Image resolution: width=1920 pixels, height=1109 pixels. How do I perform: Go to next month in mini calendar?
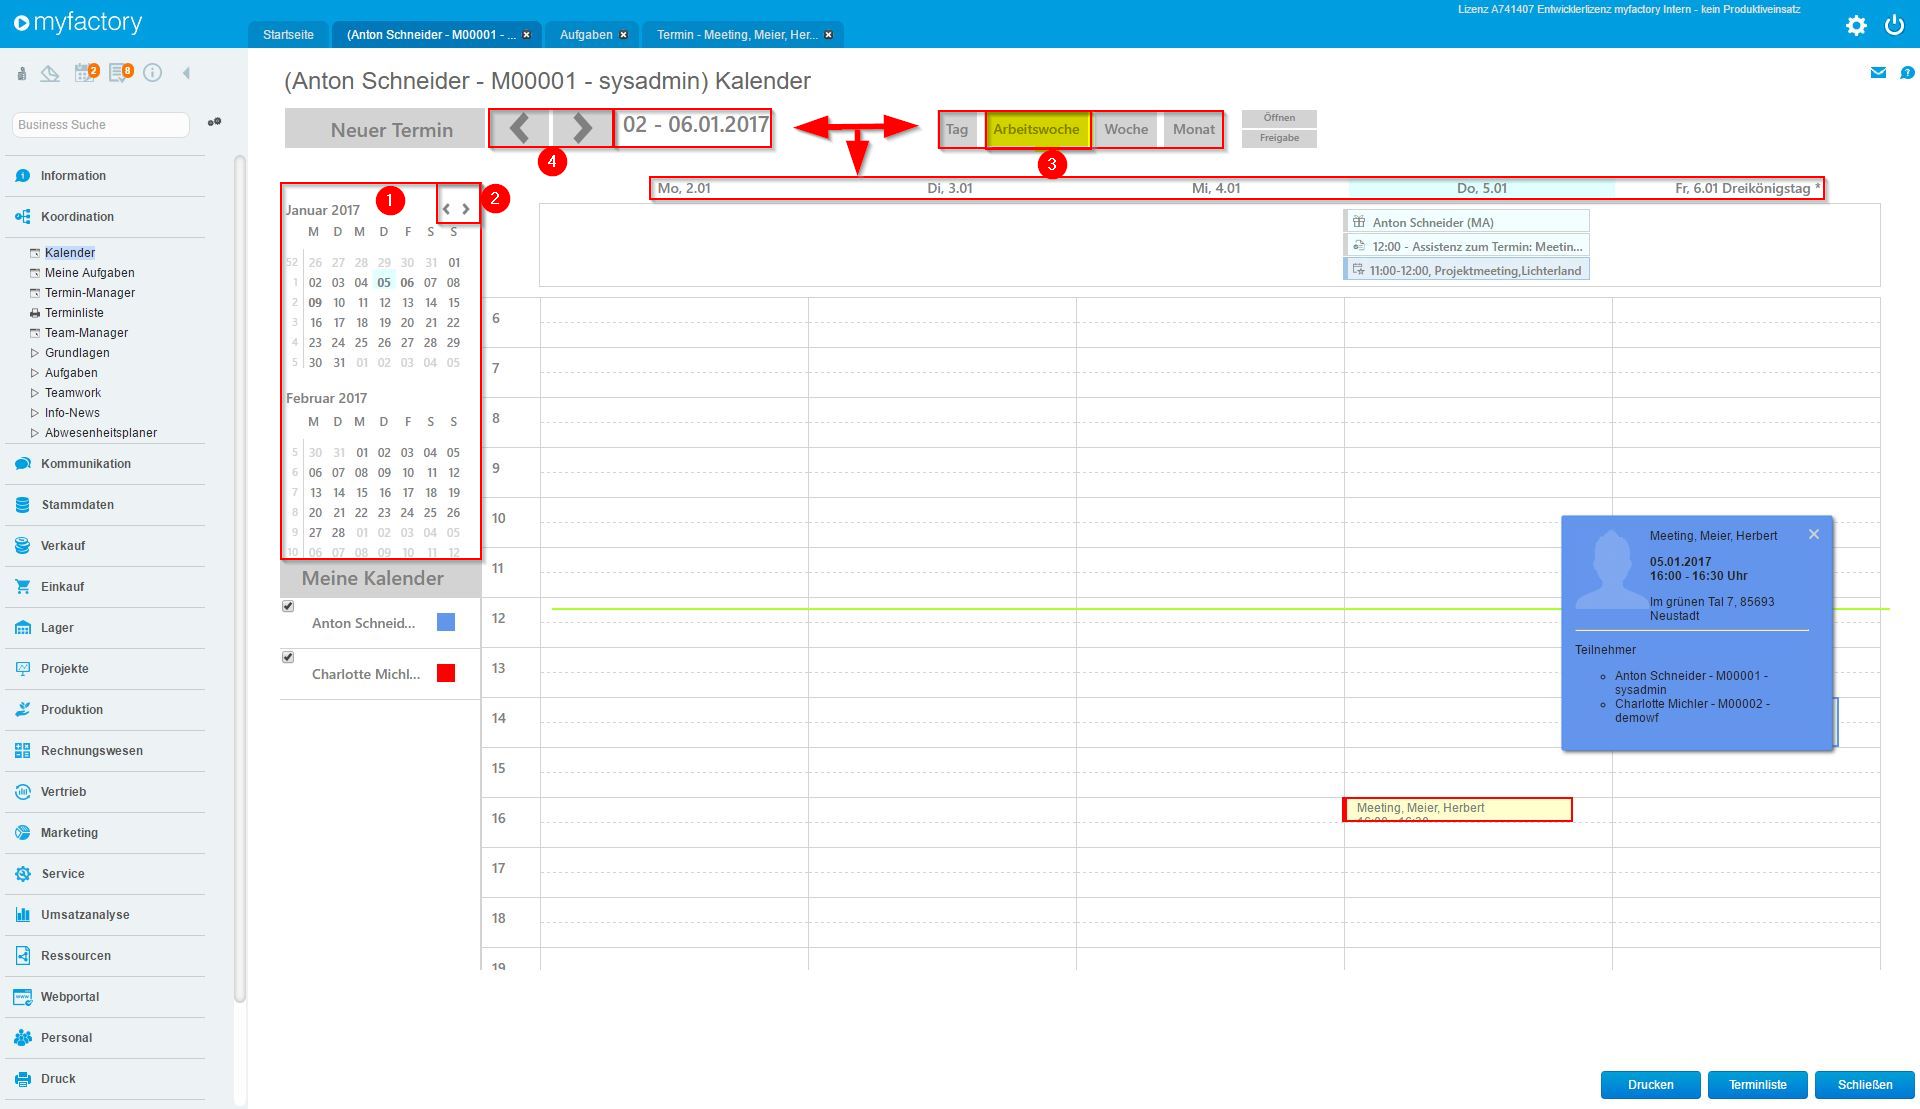[466, 209]
